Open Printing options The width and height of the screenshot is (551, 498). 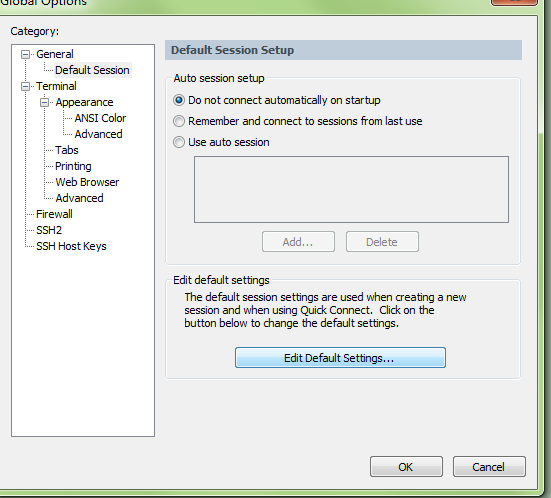[x=73, y=166]
